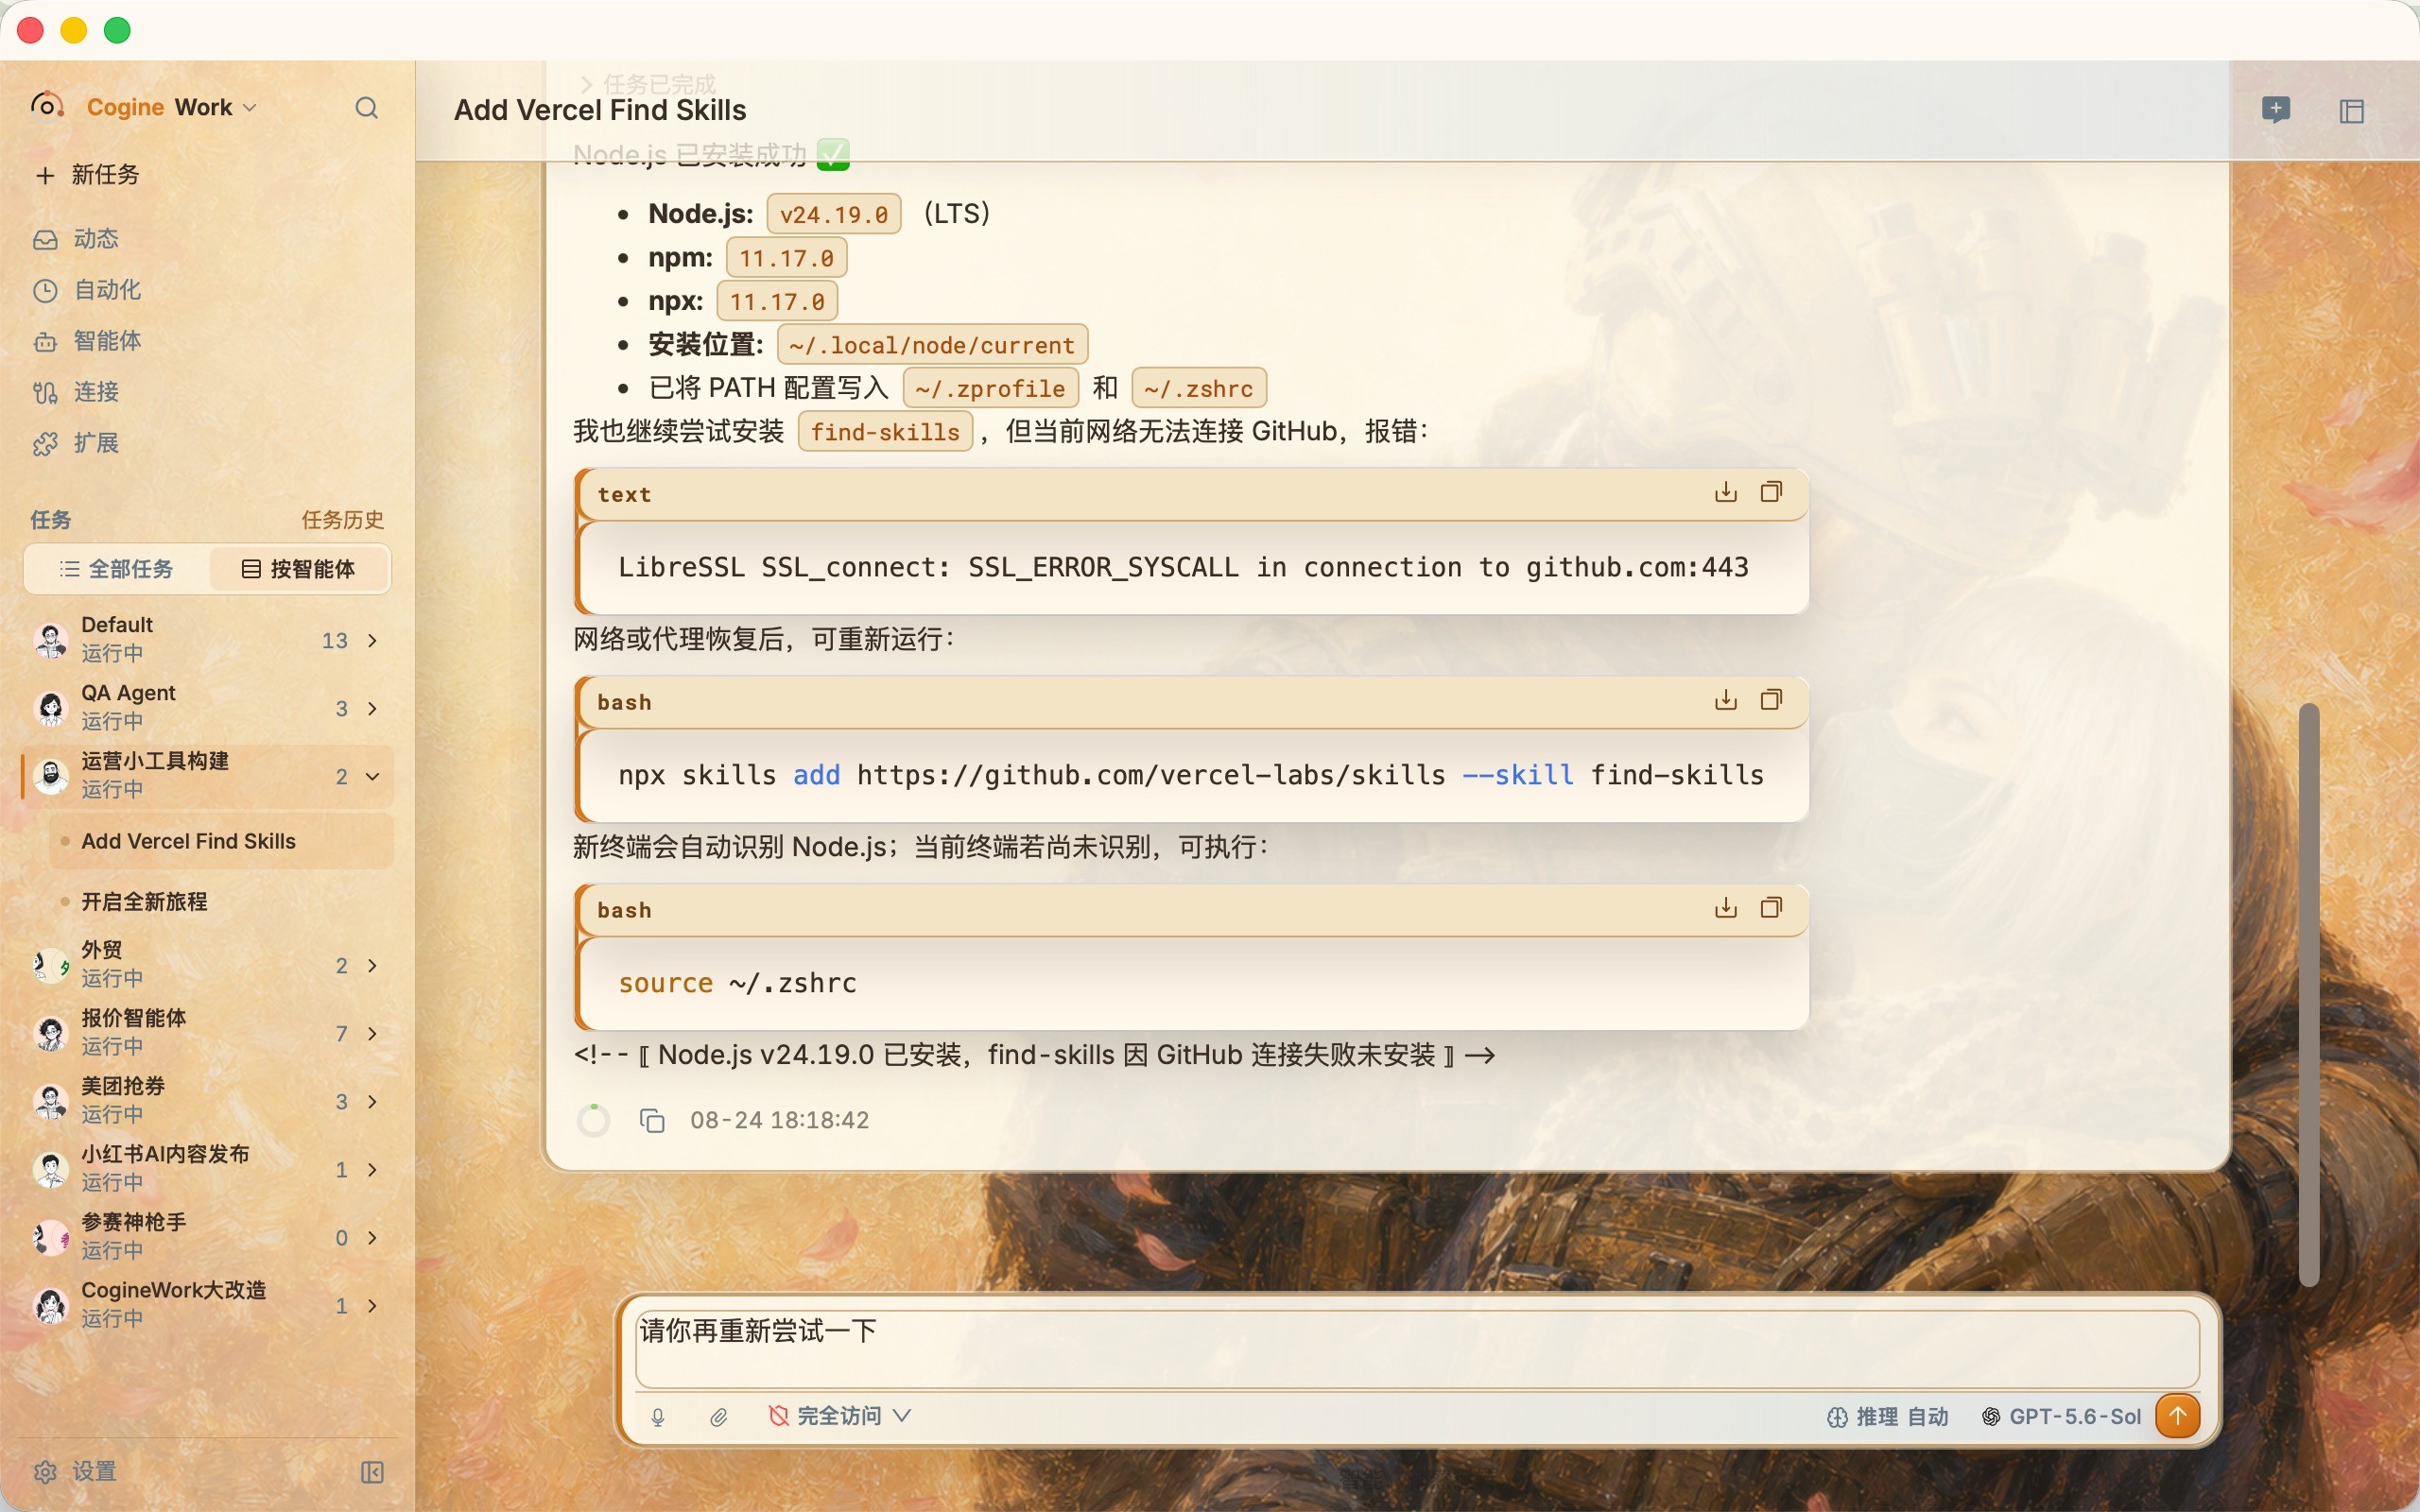Copy the source ~/.zshrc code block
The height and width of the screenshot is (1512, 2420).
1771,908
